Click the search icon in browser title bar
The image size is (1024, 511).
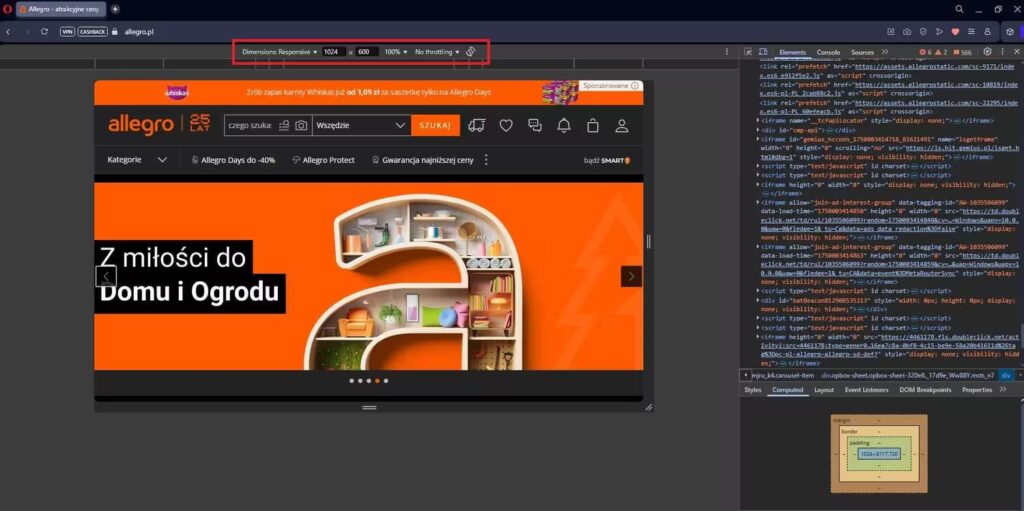(x=959, y=9)
